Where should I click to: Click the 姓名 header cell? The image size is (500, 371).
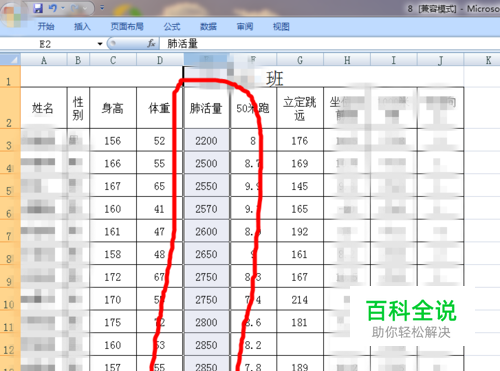tap(44, 108)
